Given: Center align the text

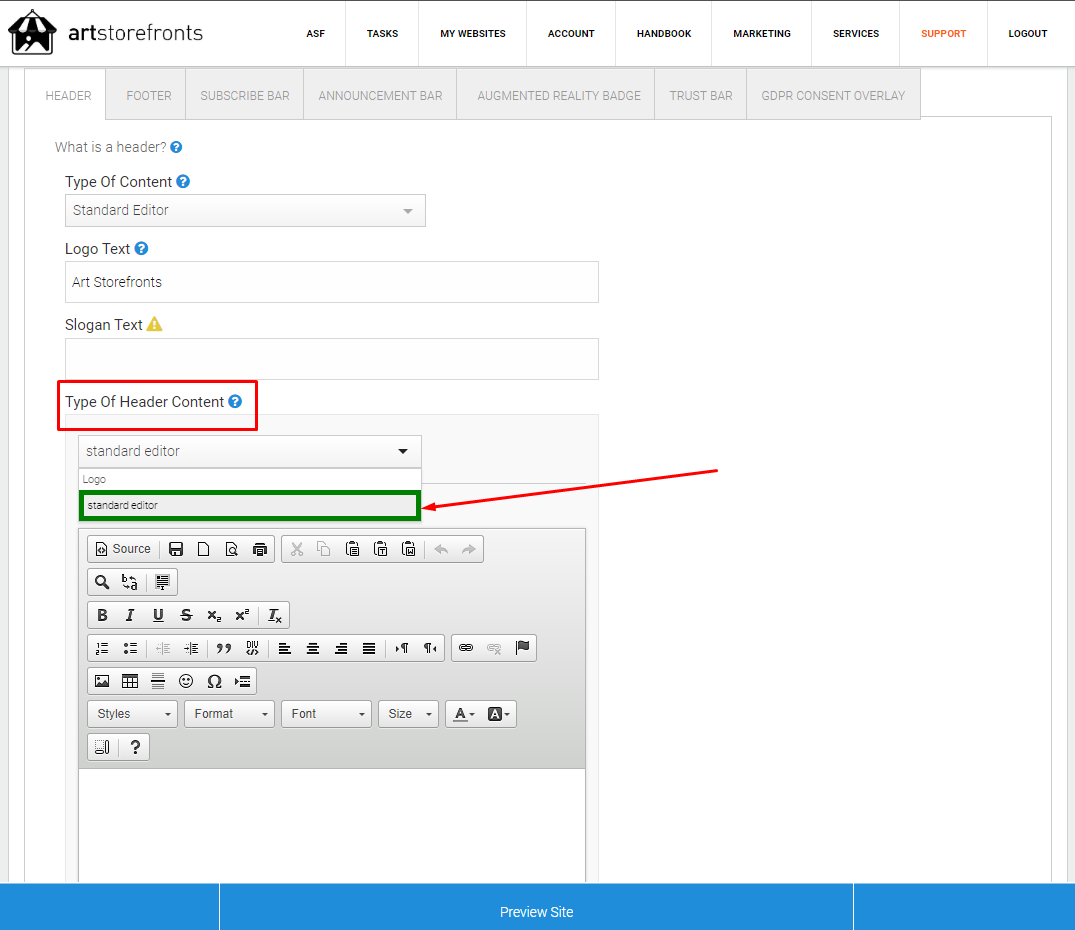Looking at the screenshot, I should (313, 648).
